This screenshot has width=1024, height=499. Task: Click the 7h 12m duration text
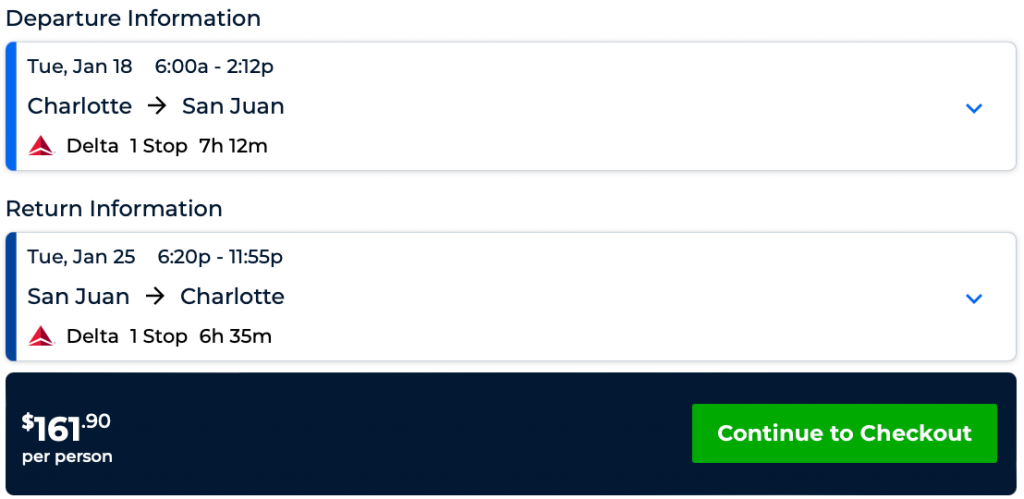point(233,146)
